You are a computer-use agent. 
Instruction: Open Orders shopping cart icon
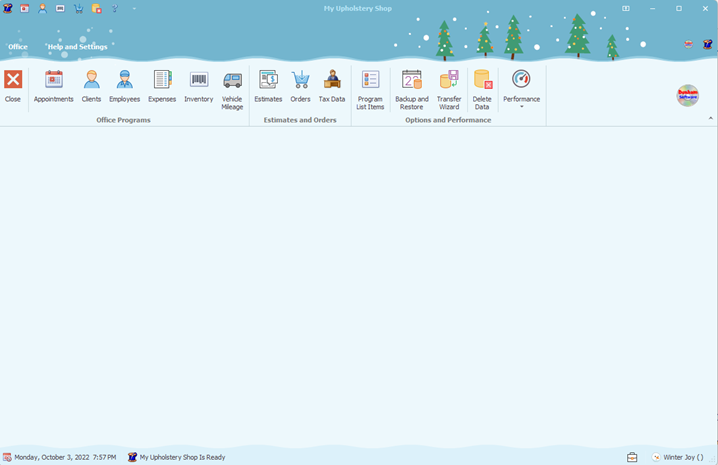(300, 86)
